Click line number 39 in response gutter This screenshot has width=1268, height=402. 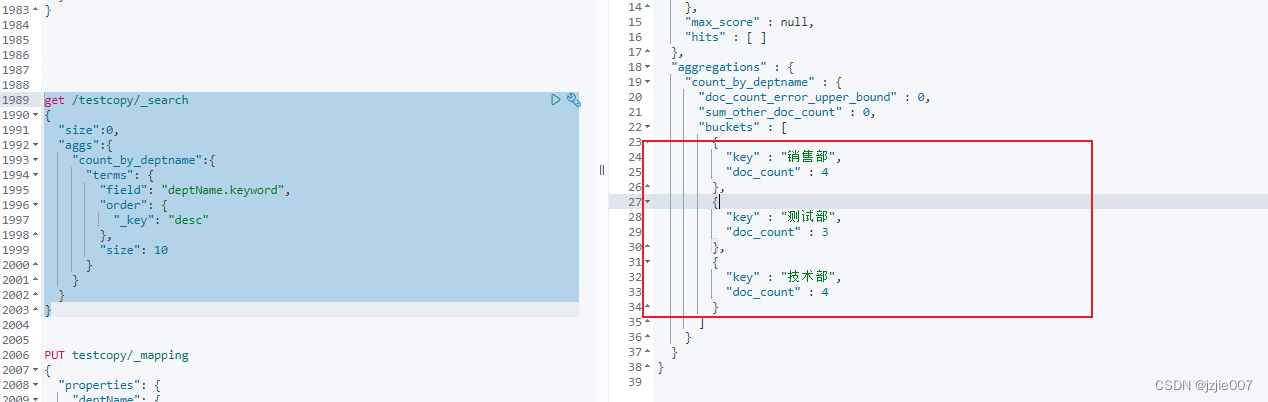[635, 382]
